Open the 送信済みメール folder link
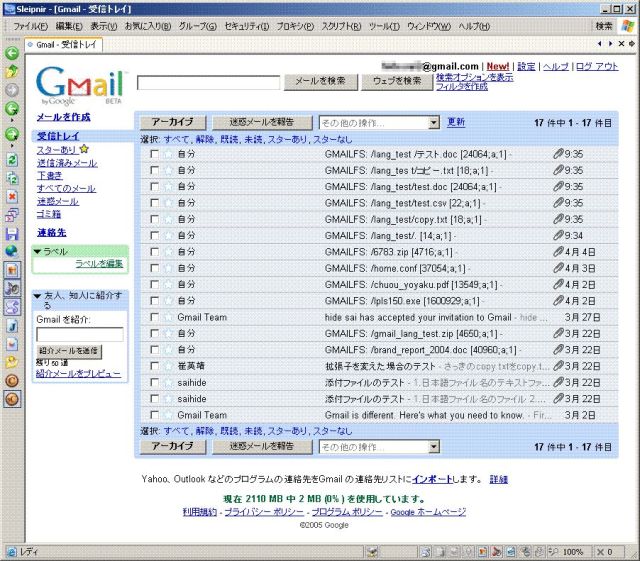 point(67,162)
